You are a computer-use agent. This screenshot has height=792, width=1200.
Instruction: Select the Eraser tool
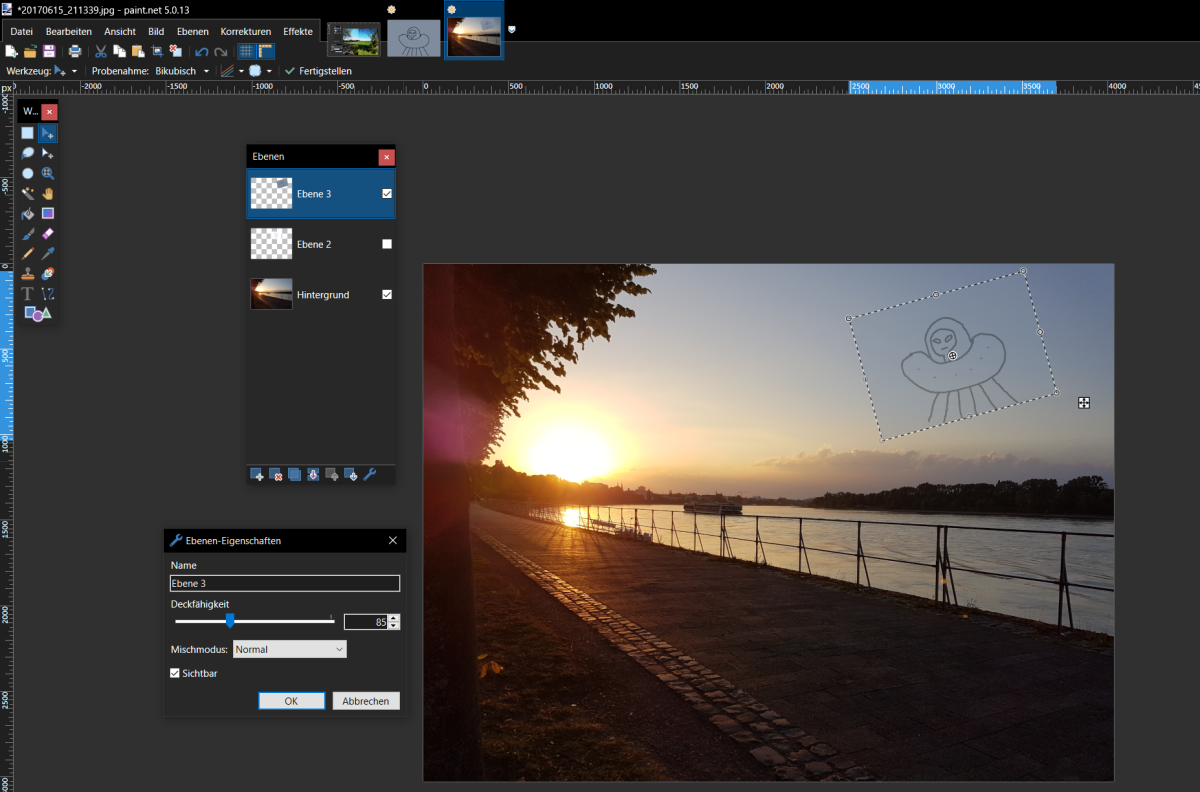coord(47,233)
